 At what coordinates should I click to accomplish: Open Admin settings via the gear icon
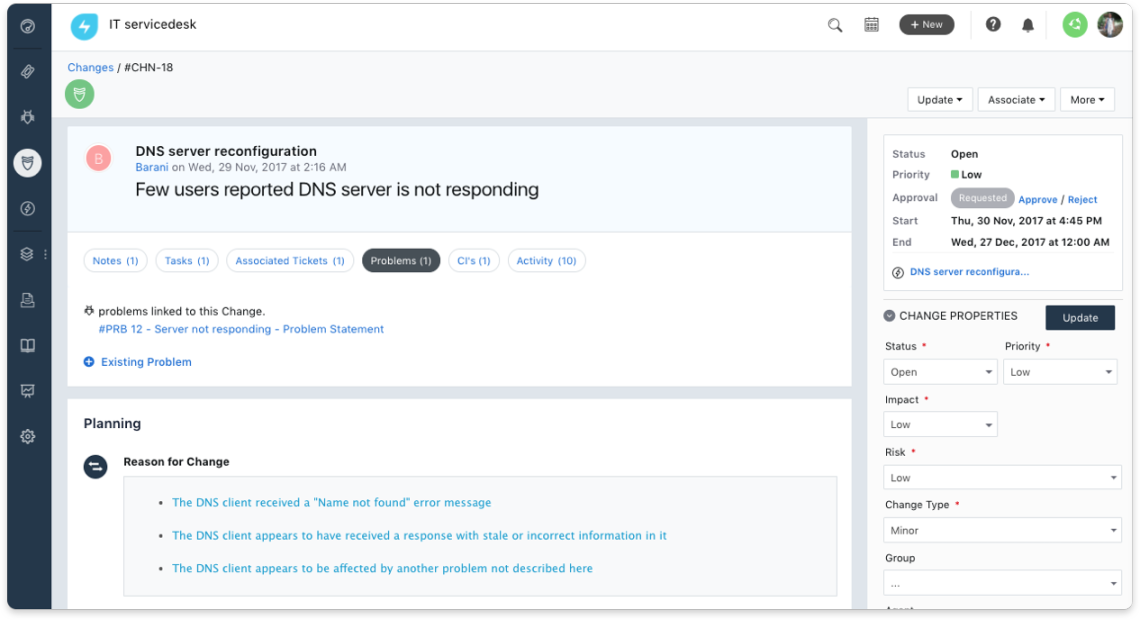27,436
